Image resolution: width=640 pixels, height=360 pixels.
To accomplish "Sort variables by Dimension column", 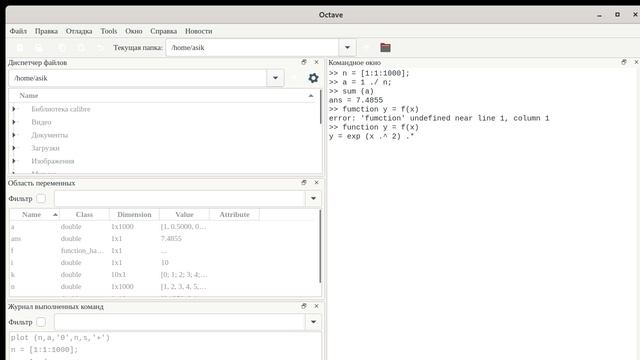I will [x=134, y=214].
